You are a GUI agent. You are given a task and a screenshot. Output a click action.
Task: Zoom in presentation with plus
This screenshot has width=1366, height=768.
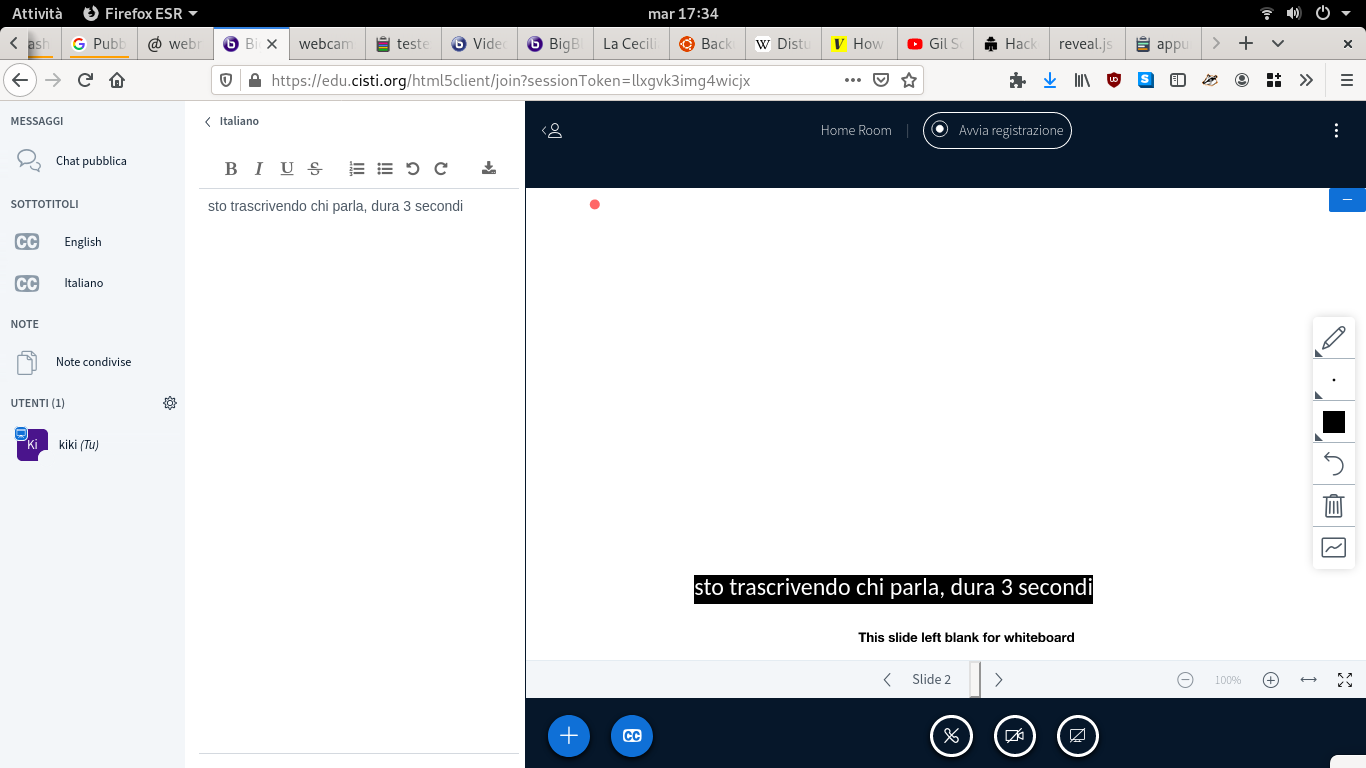[1271, 680]
